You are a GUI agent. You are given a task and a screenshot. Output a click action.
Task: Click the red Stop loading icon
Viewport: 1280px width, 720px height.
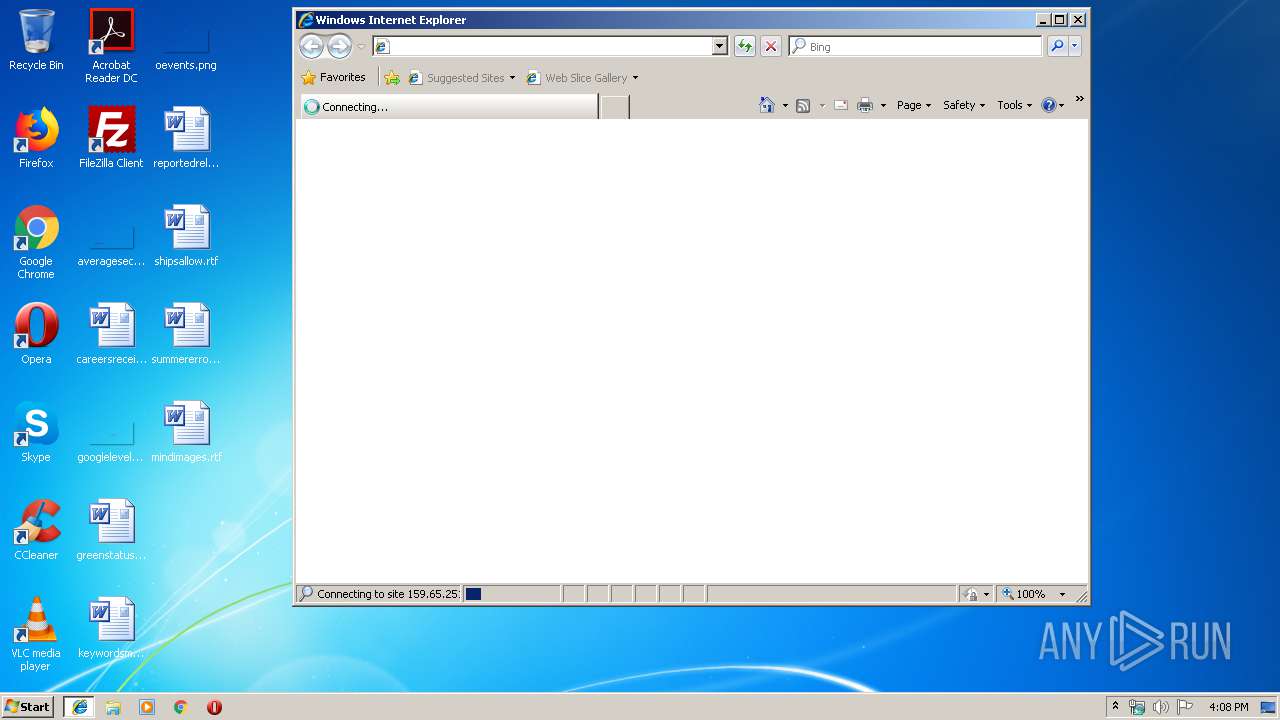pos(770,46)
